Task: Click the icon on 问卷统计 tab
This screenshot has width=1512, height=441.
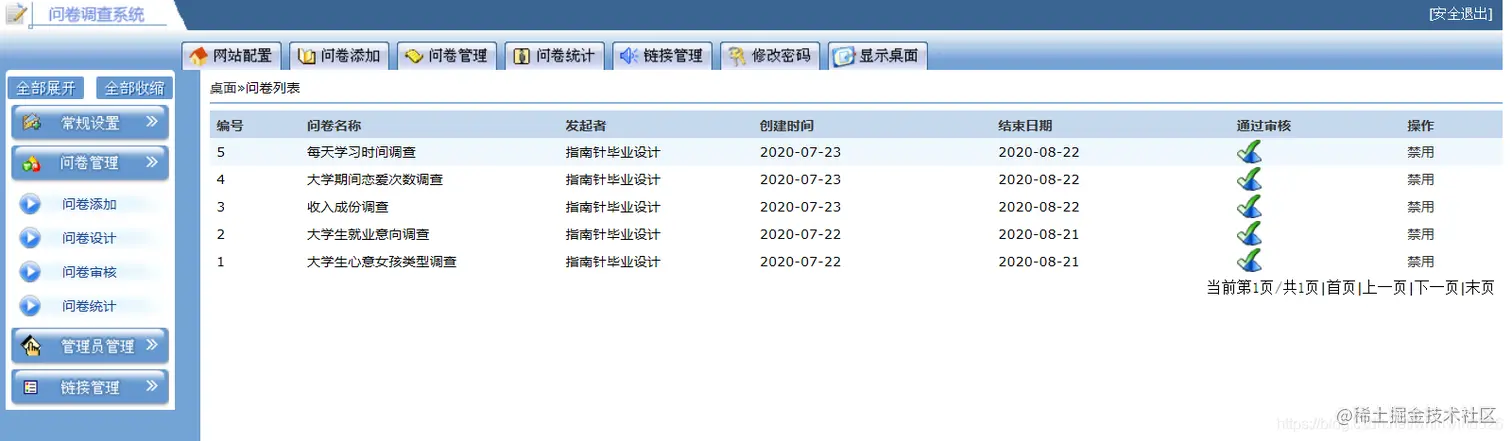Action: pyautogui.click(x=521, y=56)
